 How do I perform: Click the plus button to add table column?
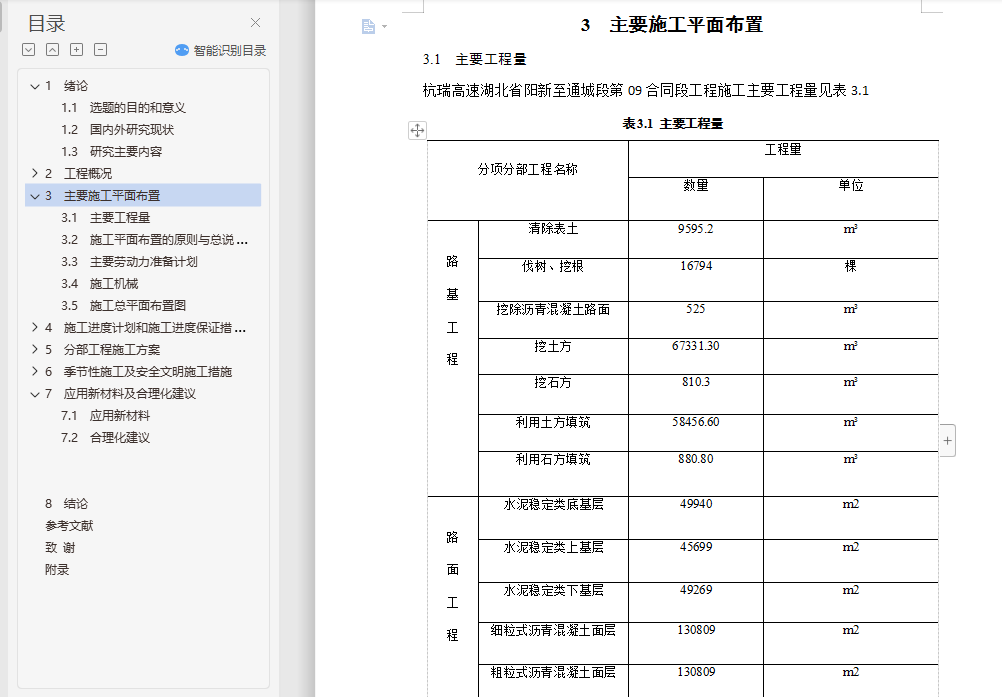click(948, 440)
